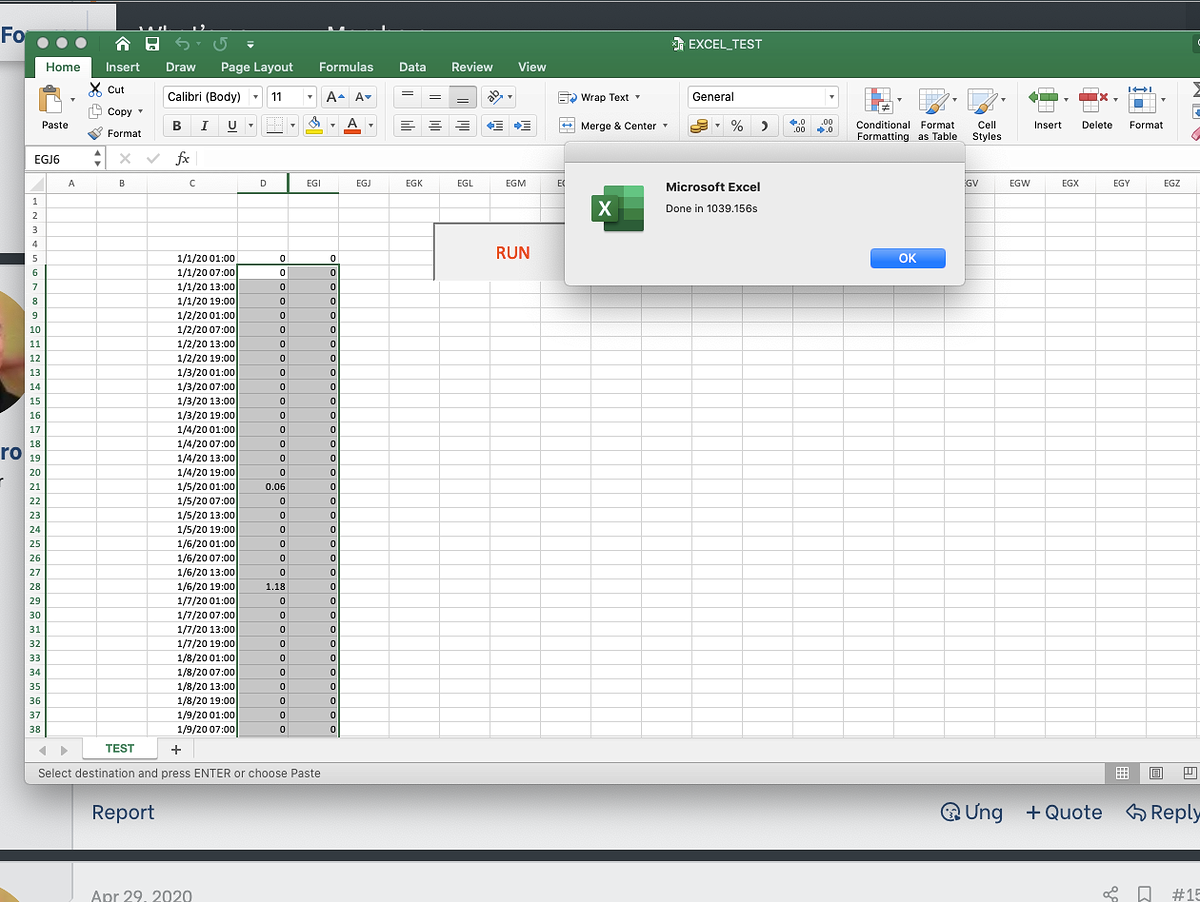Image resolution: width=1200 pixels, height=902 pixels.
Task: Open the Customize Quick Access Toolbar arrow
Action: coord(250,45)
